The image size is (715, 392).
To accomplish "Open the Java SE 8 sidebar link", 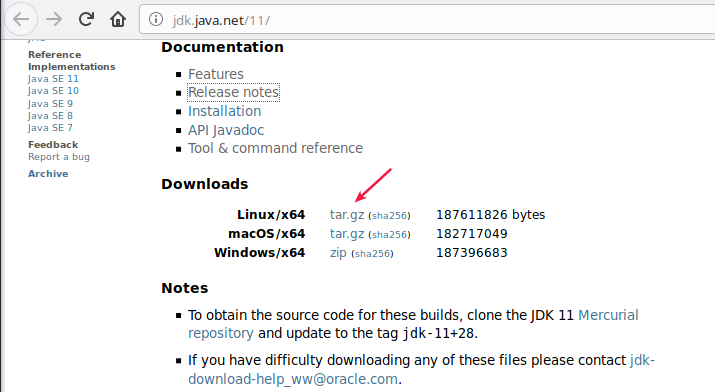I will click(50, 116).
